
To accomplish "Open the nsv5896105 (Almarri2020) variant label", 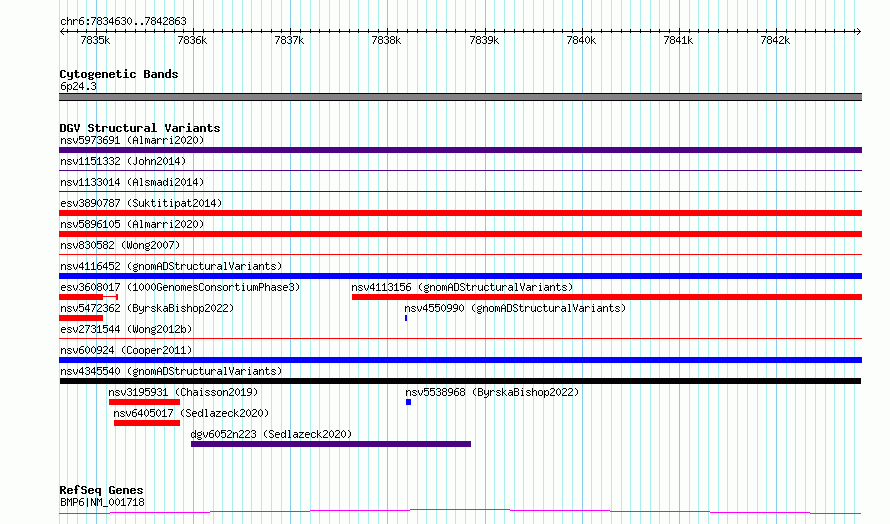I will 132,224.
